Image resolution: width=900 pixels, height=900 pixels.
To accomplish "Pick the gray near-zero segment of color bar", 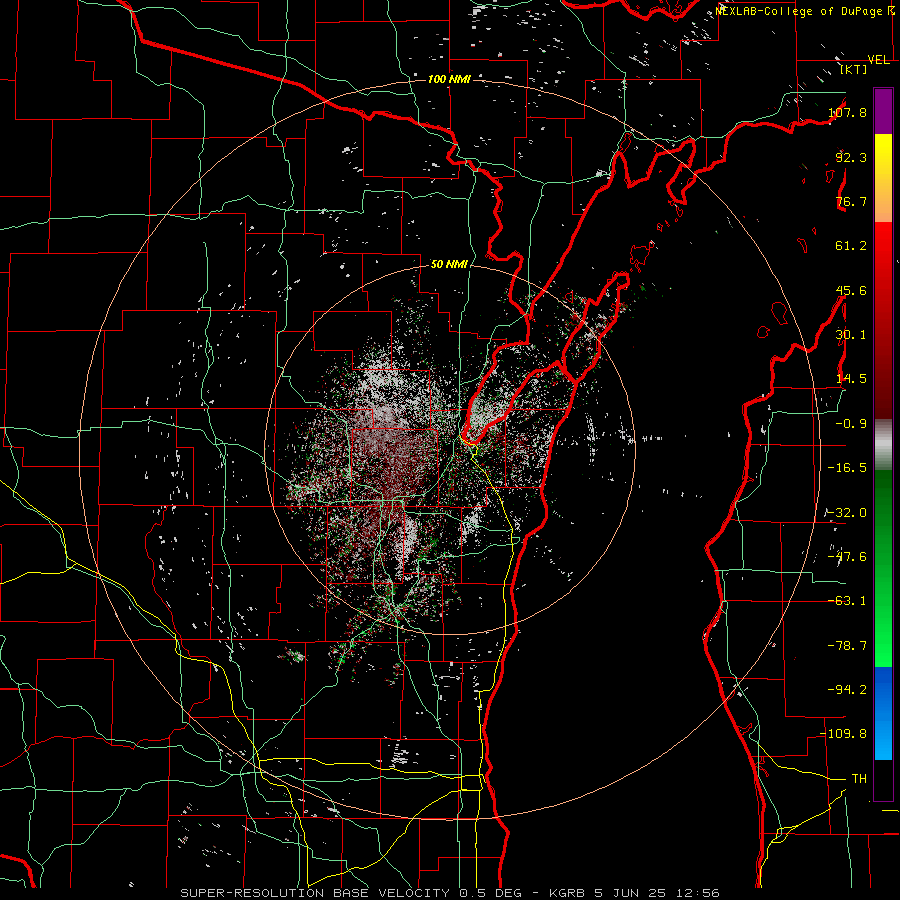I will [883, 442].
